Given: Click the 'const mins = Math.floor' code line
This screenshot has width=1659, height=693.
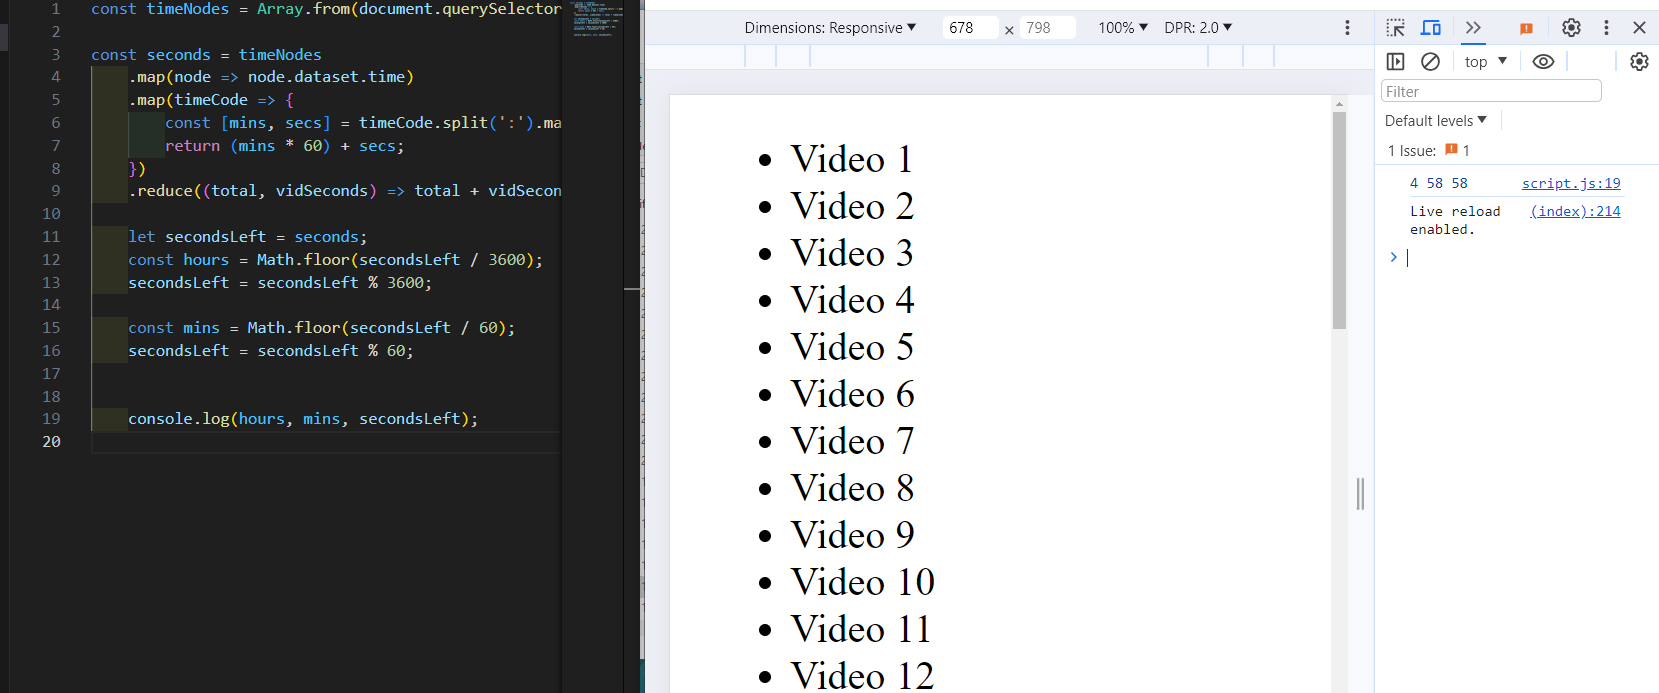Looking at the screenshot, I should tap(321, 328).
